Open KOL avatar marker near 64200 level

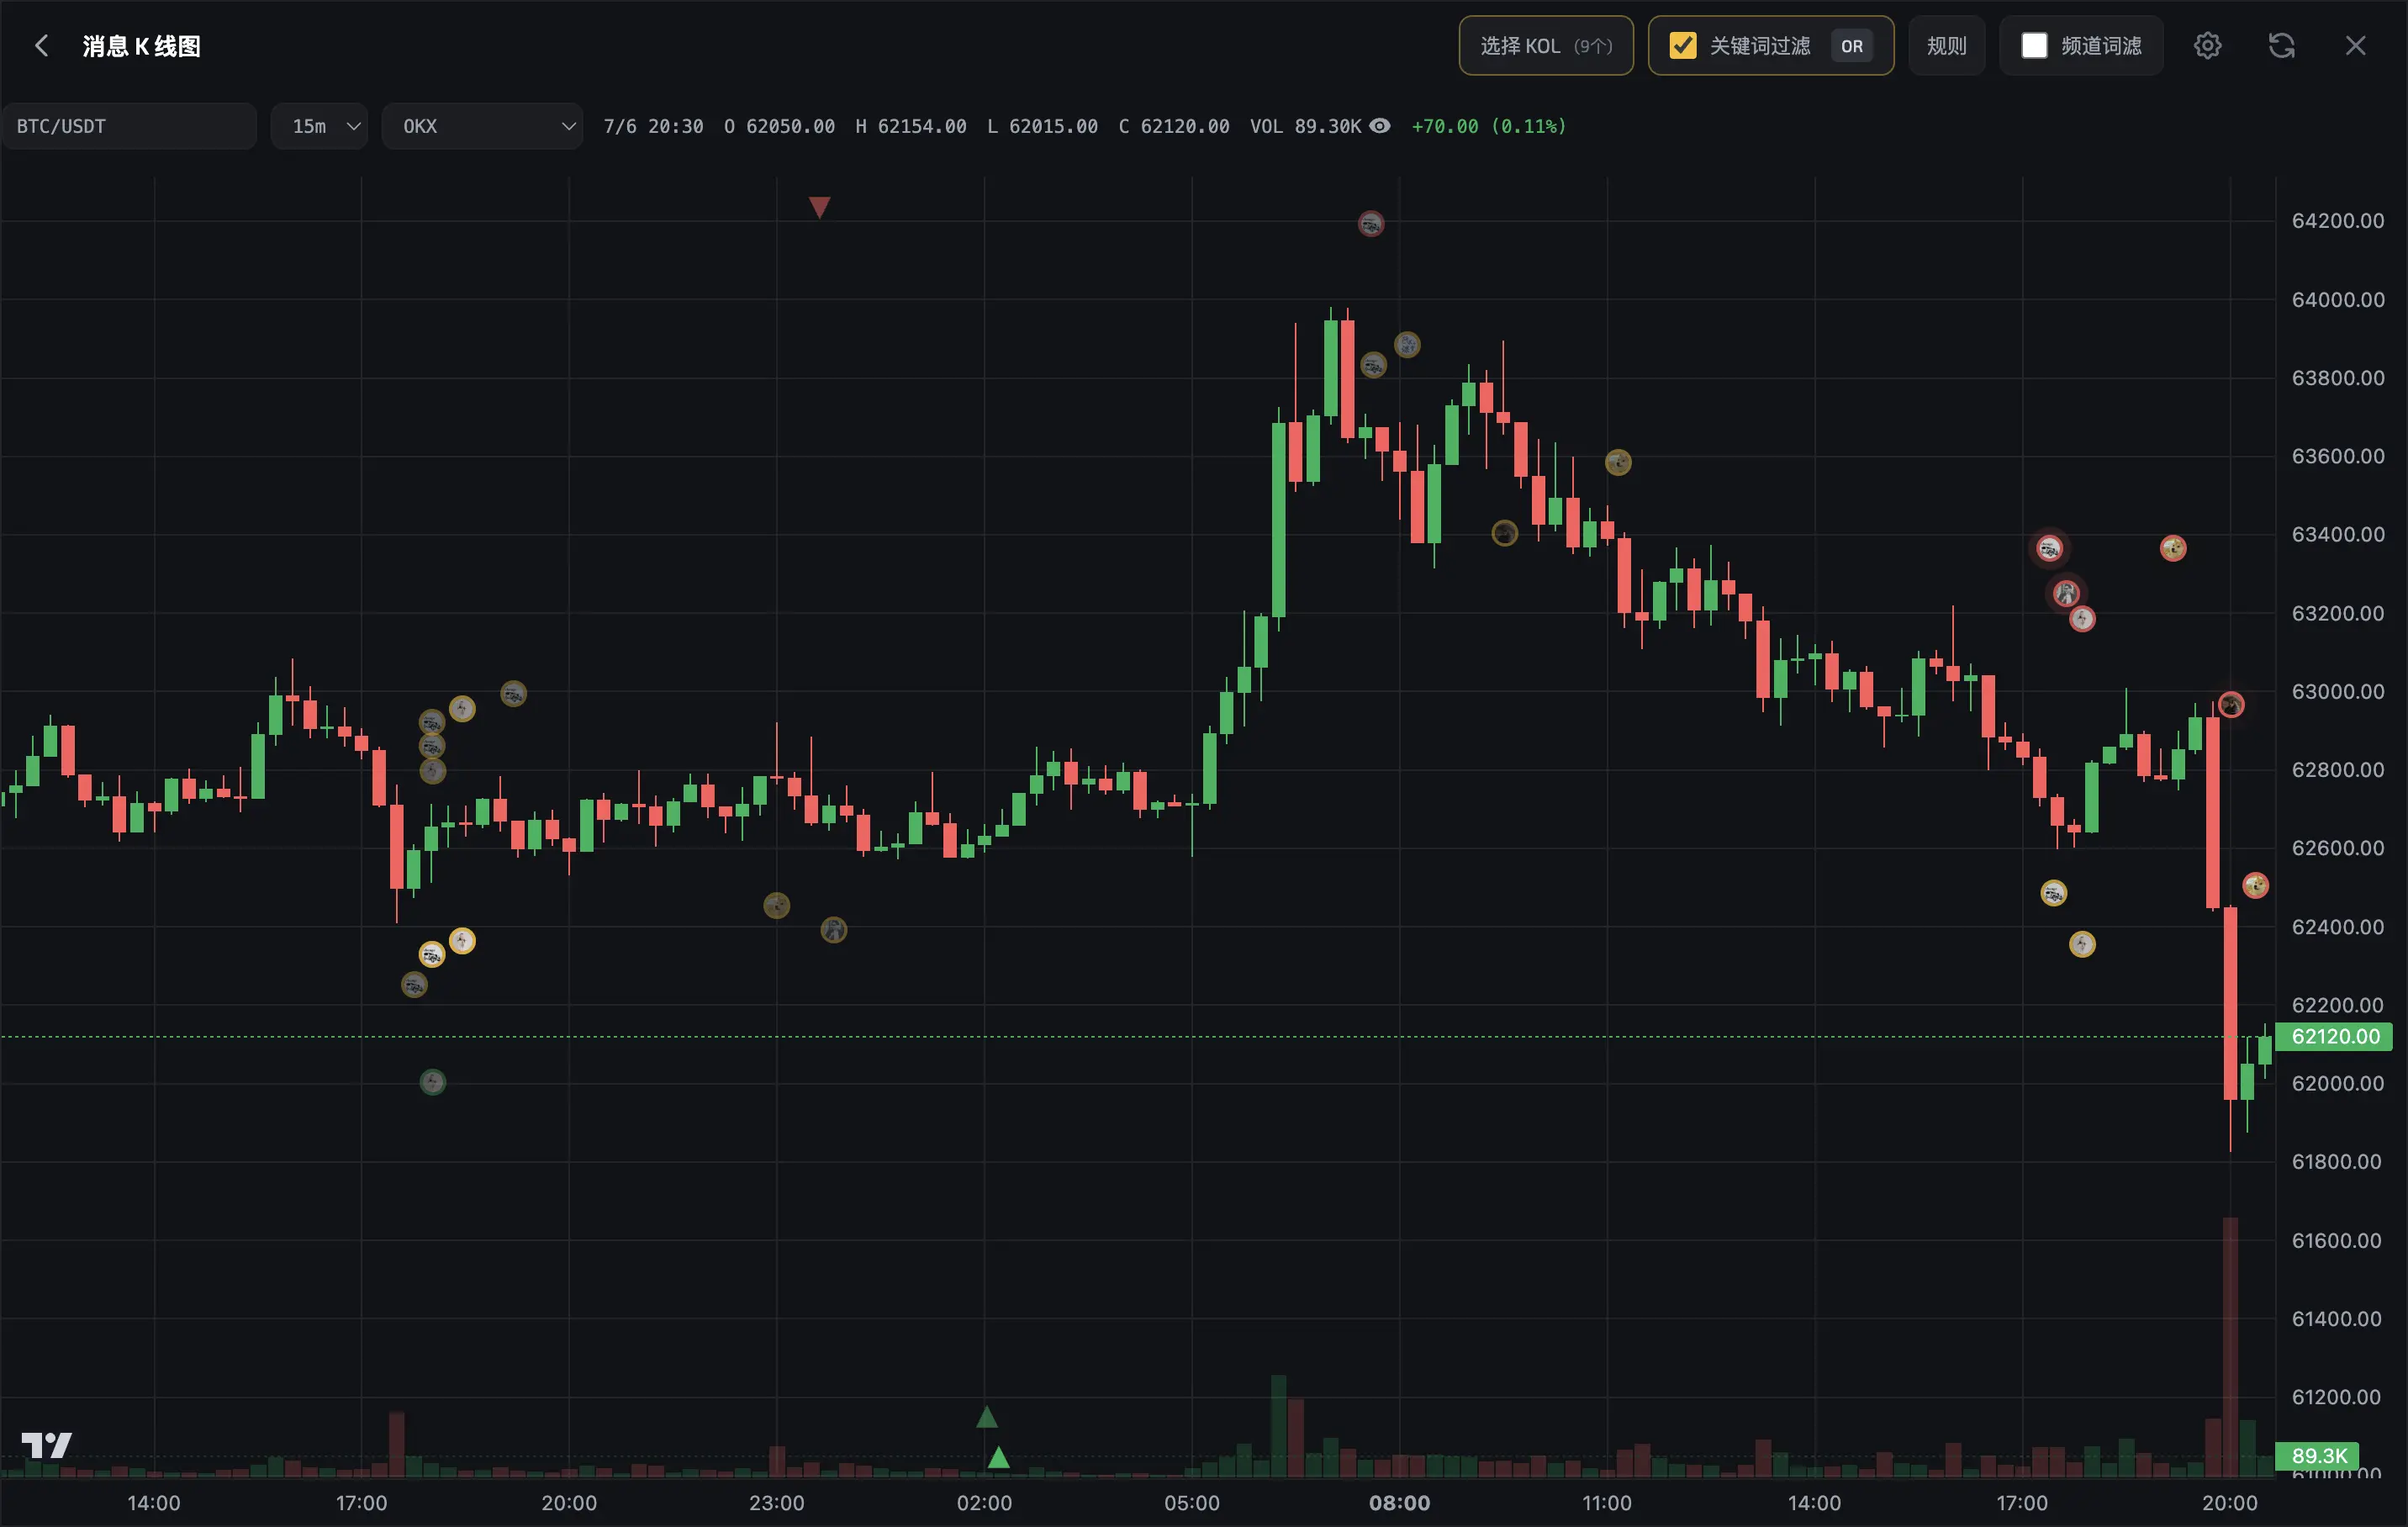point(1370,224)
